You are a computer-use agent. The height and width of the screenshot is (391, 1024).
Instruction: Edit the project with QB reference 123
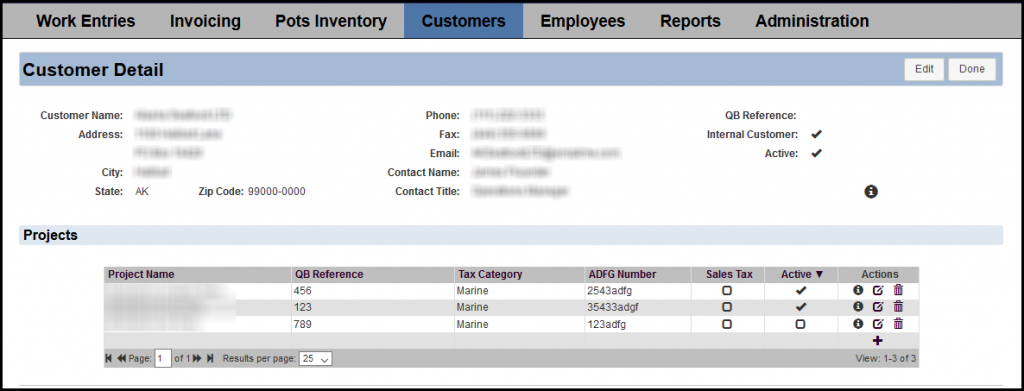point(878,307)
